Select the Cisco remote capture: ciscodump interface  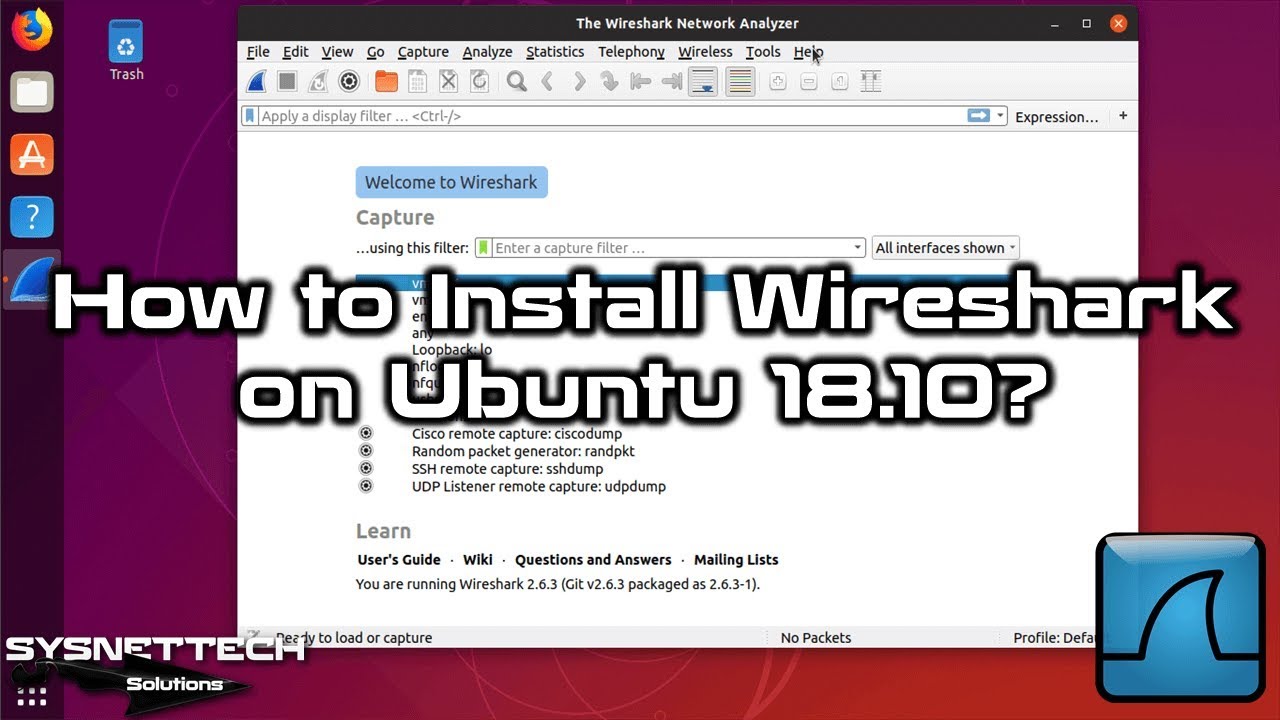517,433
